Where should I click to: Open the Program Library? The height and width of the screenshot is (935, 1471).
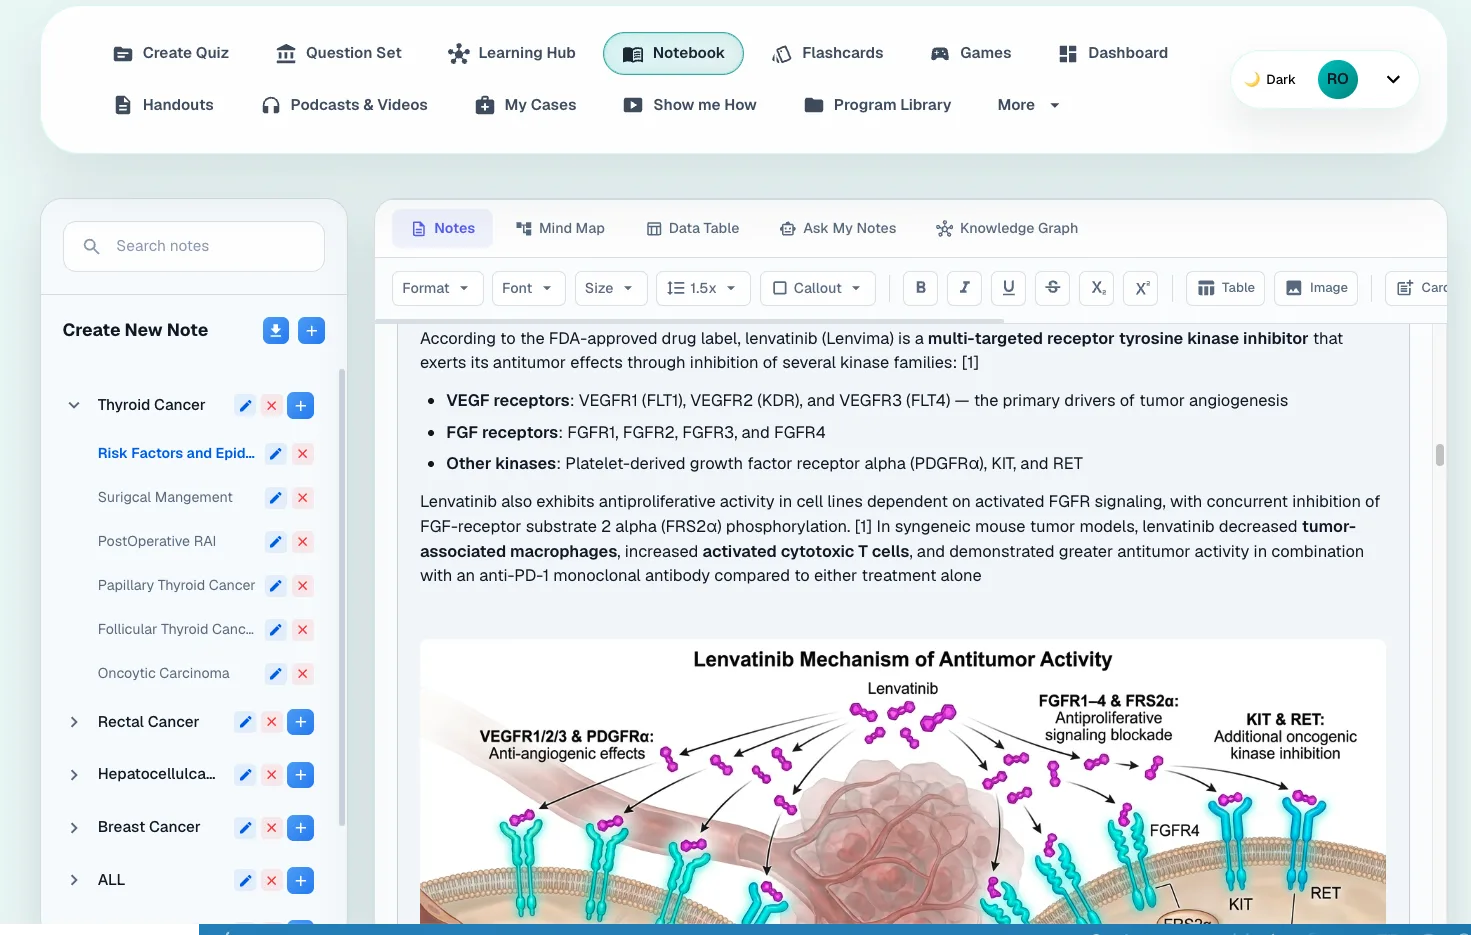878,105
